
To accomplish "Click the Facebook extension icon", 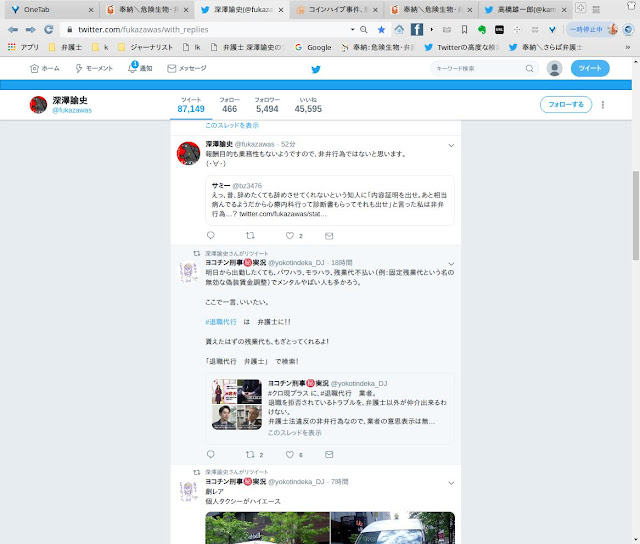I will pos(417,29).
